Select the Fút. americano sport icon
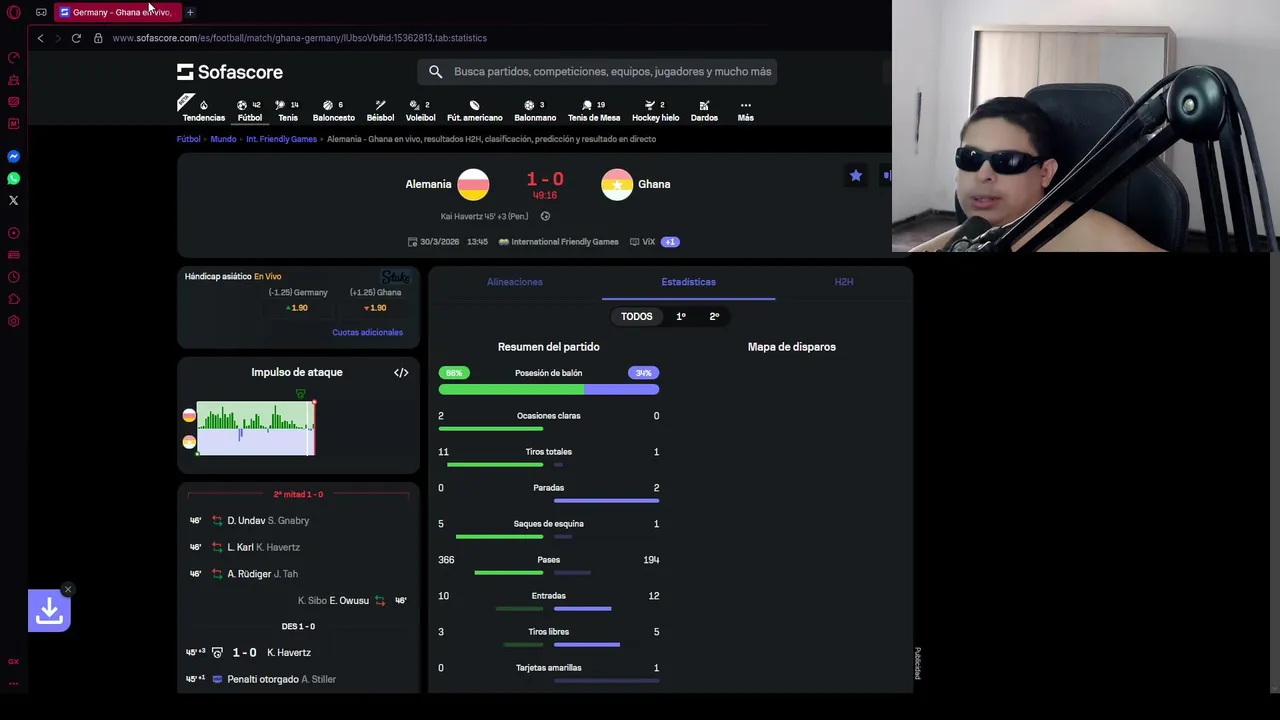Image resolution: width=1280 pixels, height=720 pixels. pos(475,110)
